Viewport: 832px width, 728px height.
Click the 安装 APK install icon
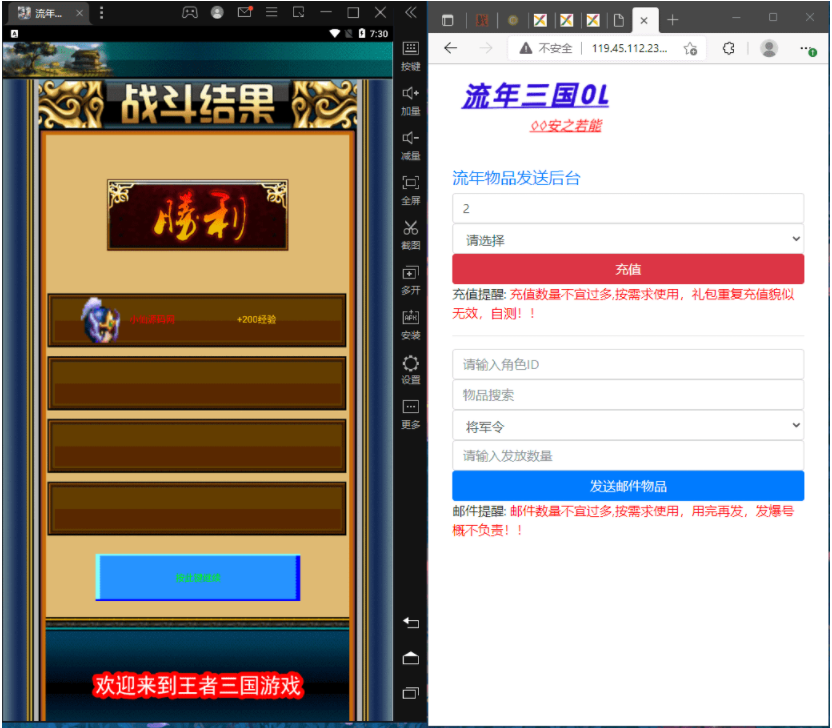tap(410, 323)
